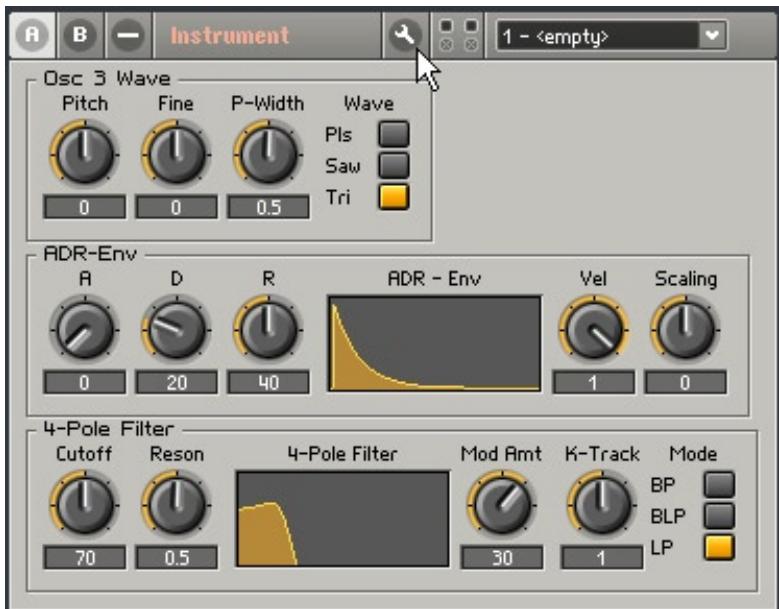This screenshot has width=779, height=609.
Task: Click the ADR envelope graph display
Action: (x=434, y=344)
